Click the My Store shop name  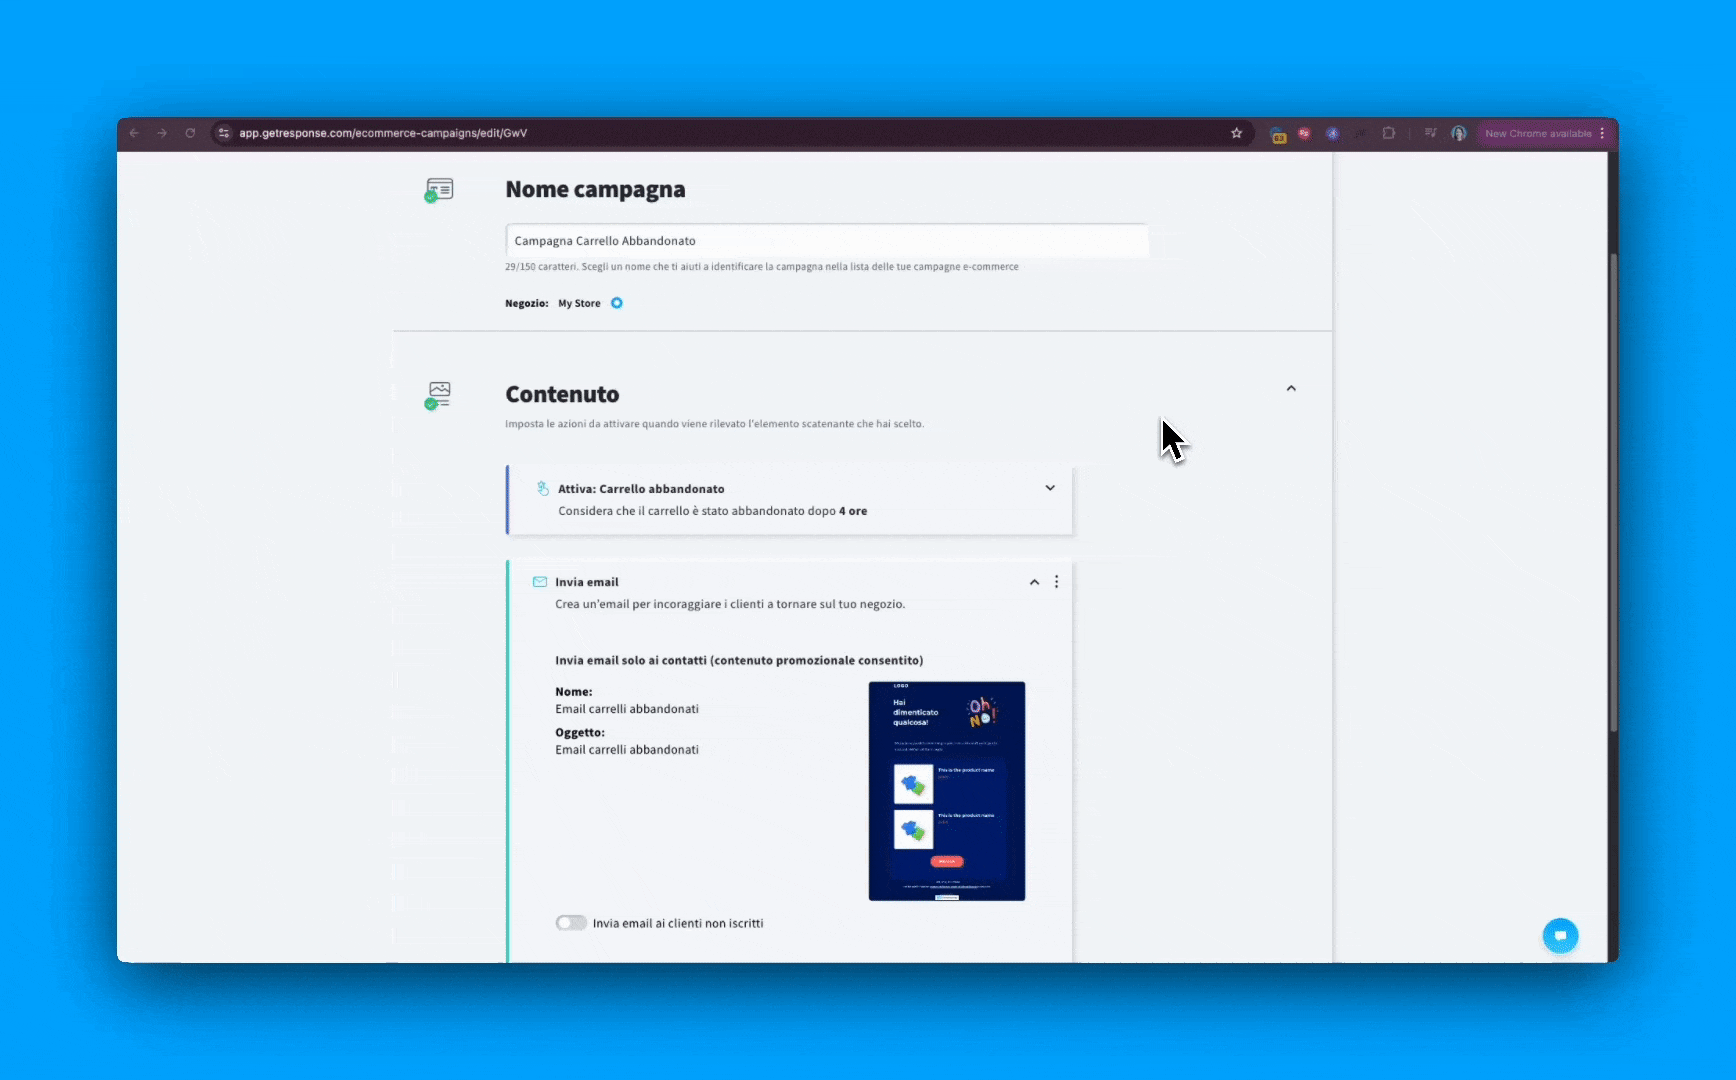point(579,303)
